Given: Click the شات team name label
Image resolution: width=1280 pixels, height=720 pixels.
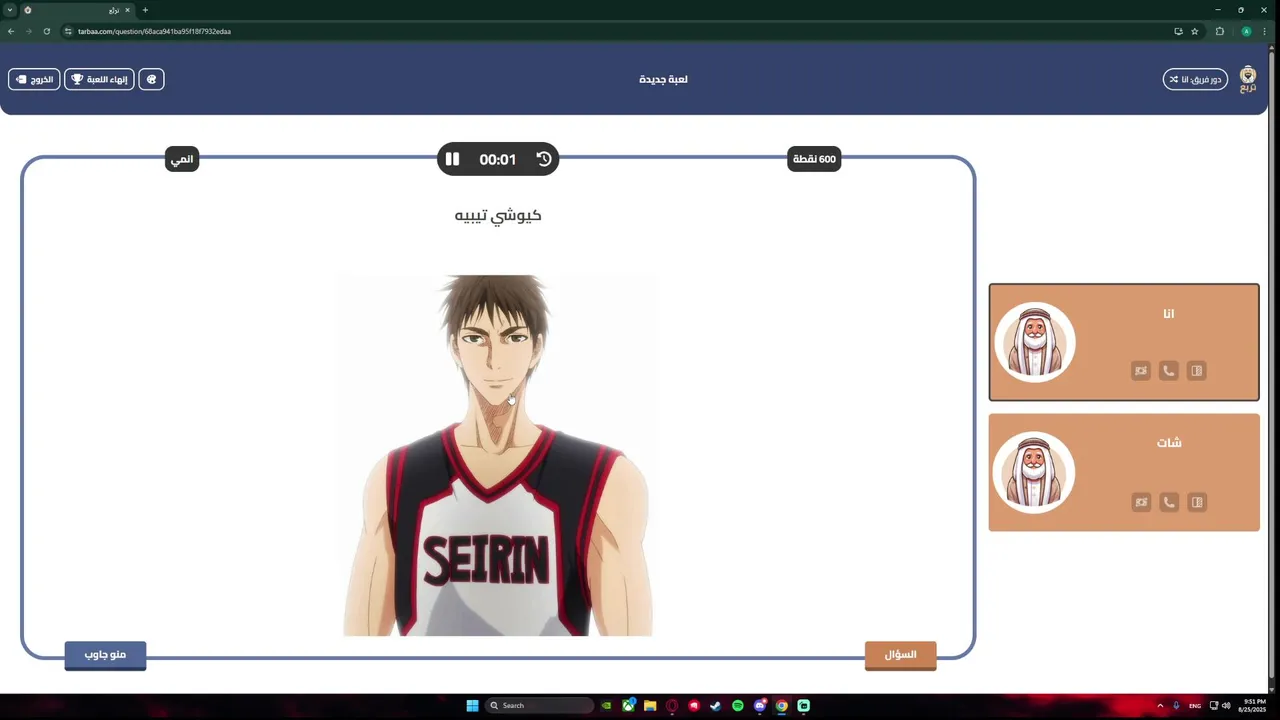Looking at the screenshot, I should coord(1169,443).
